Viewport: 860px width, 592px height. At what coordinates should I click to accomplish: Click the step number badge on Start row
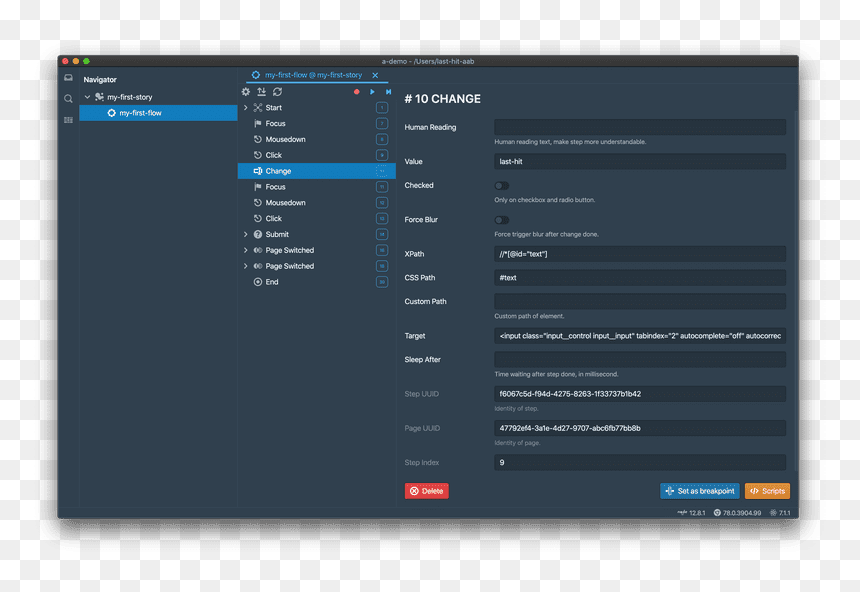pos(382,108)
